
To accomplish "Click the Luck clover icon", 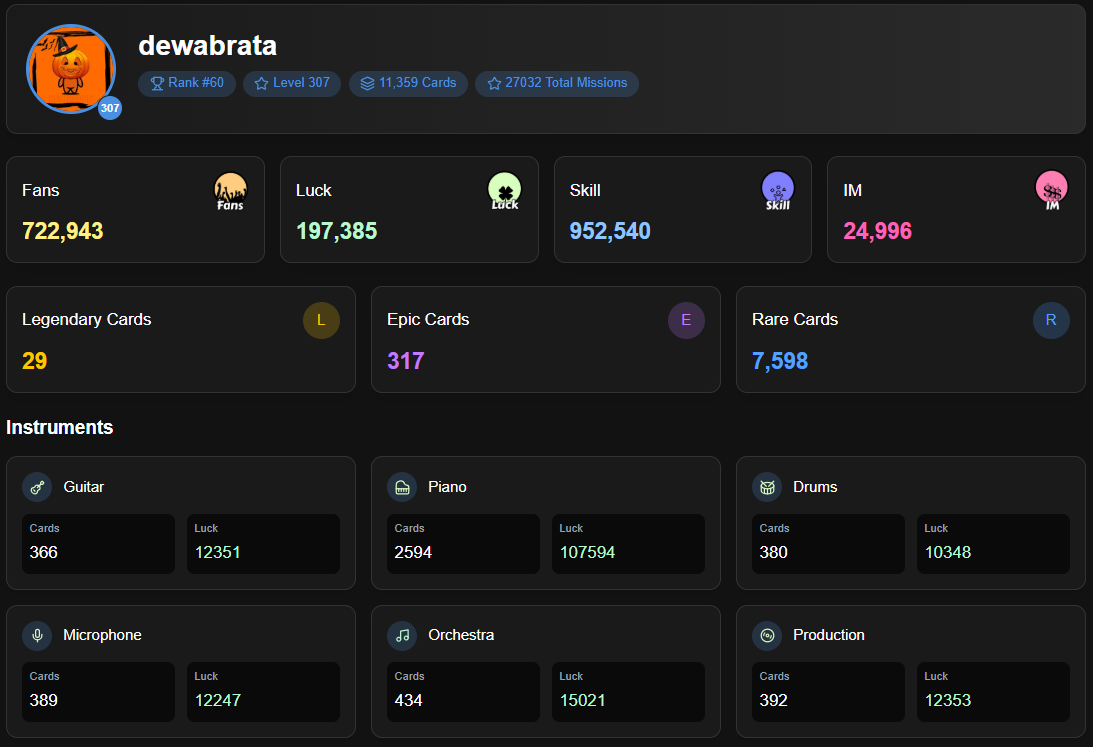I will pos(504,190).
